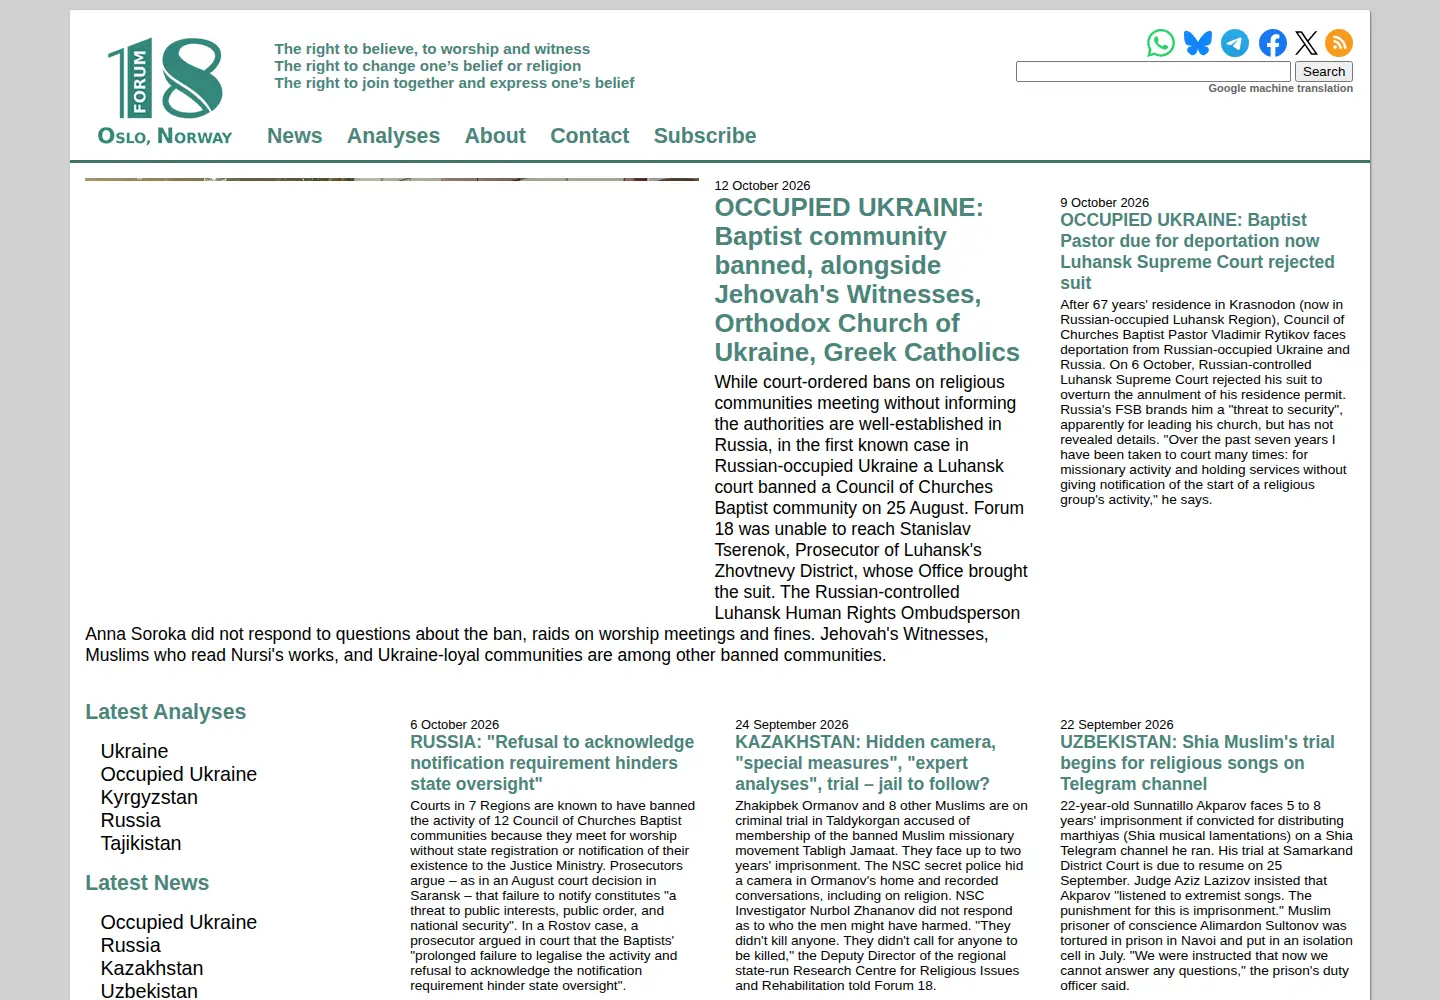The image size is (1440, 1000).
Task: Select Russia under Latest News
Action: 131,945
